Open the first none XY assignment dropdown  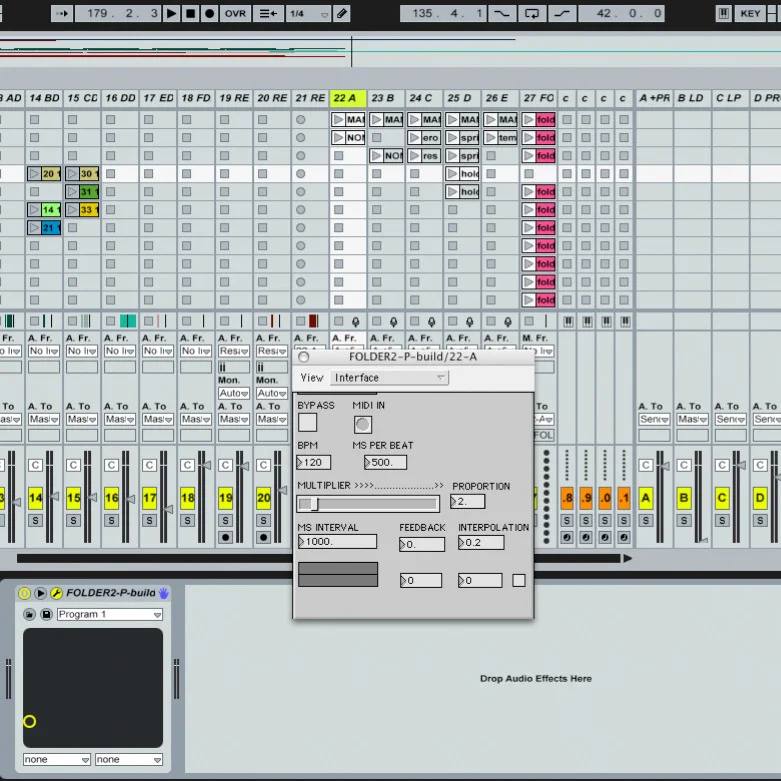[56, 760]
